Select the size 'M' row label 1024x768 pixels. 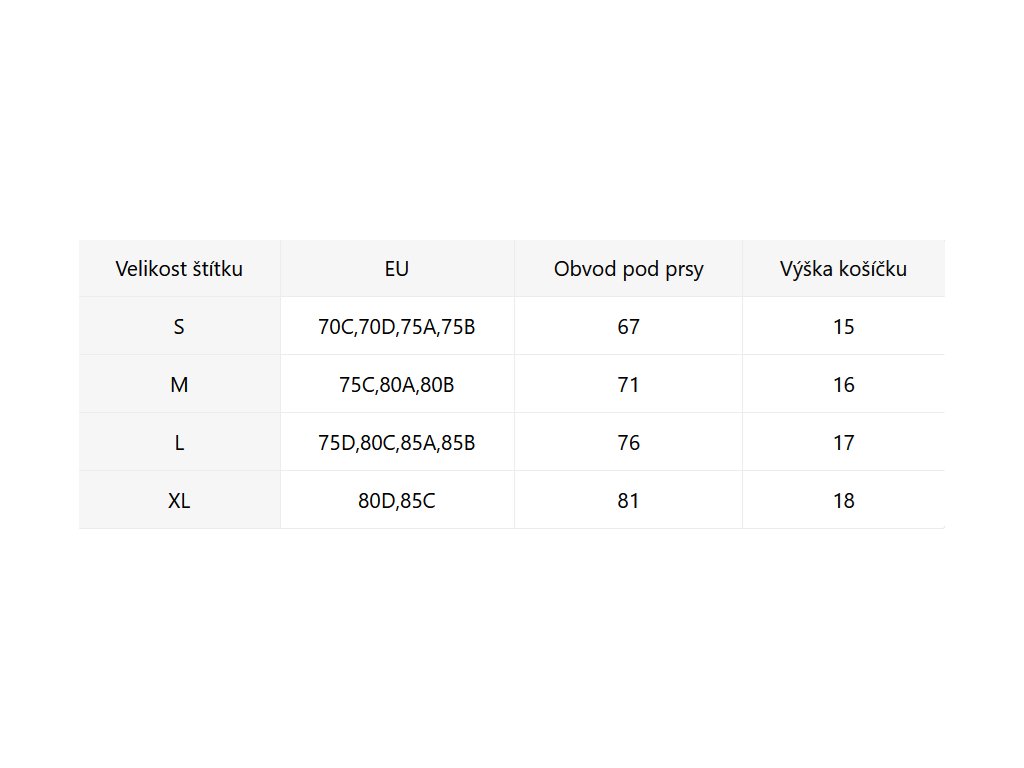179,385
